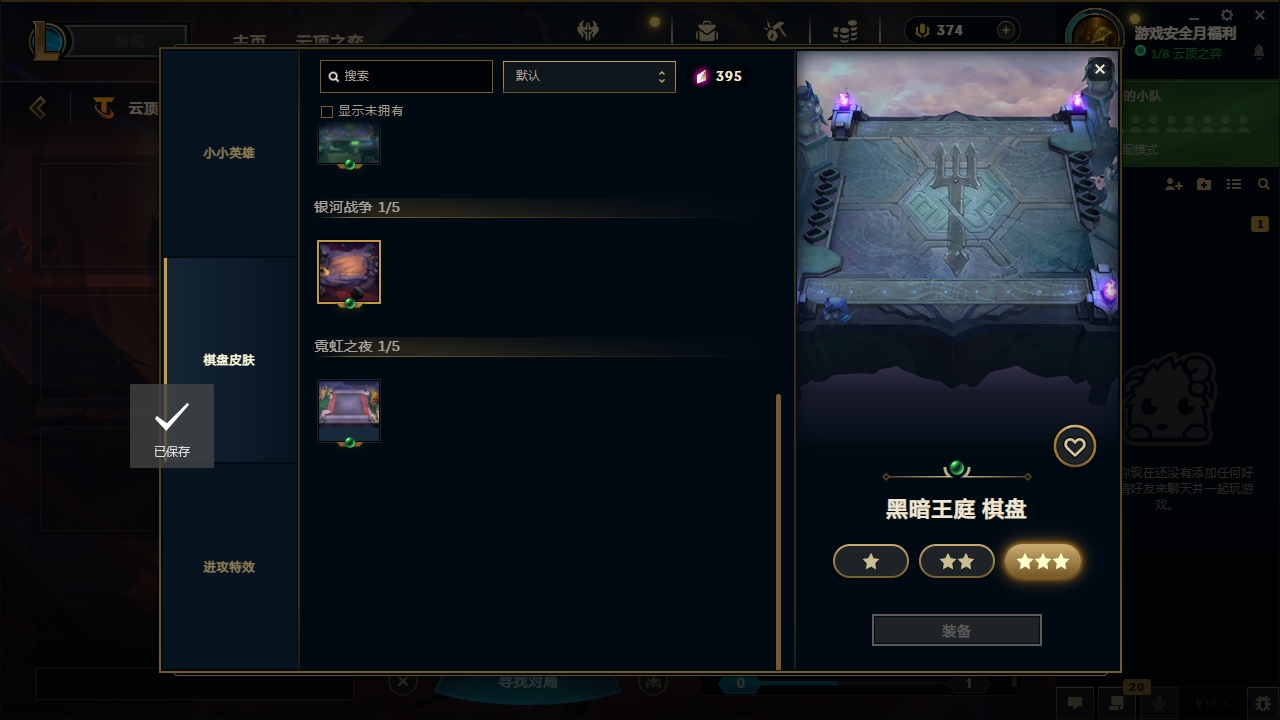Select the two-star board variant
The height and width of the screenshot is (720, 1280).
point(957,561)
